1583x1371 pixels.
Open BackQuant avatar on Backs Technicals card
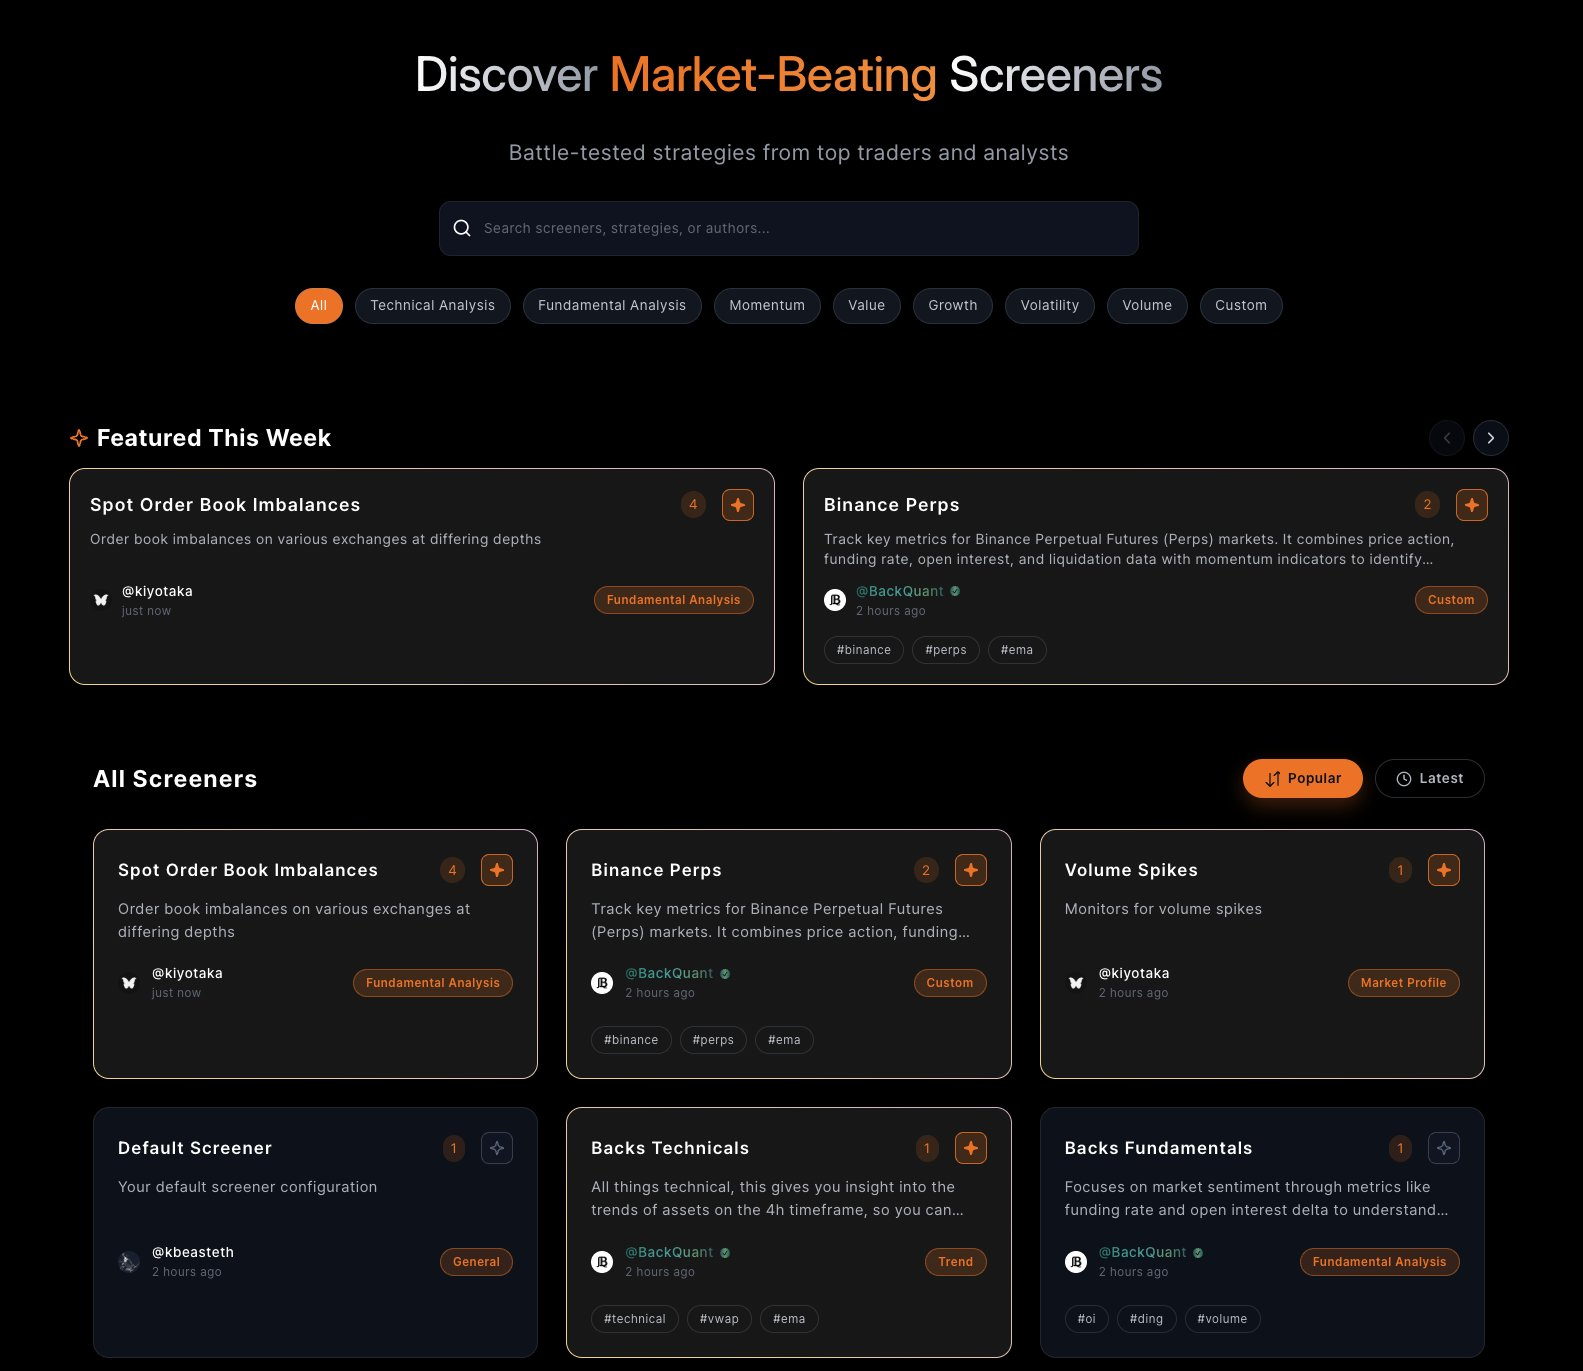pos(602,1262)
